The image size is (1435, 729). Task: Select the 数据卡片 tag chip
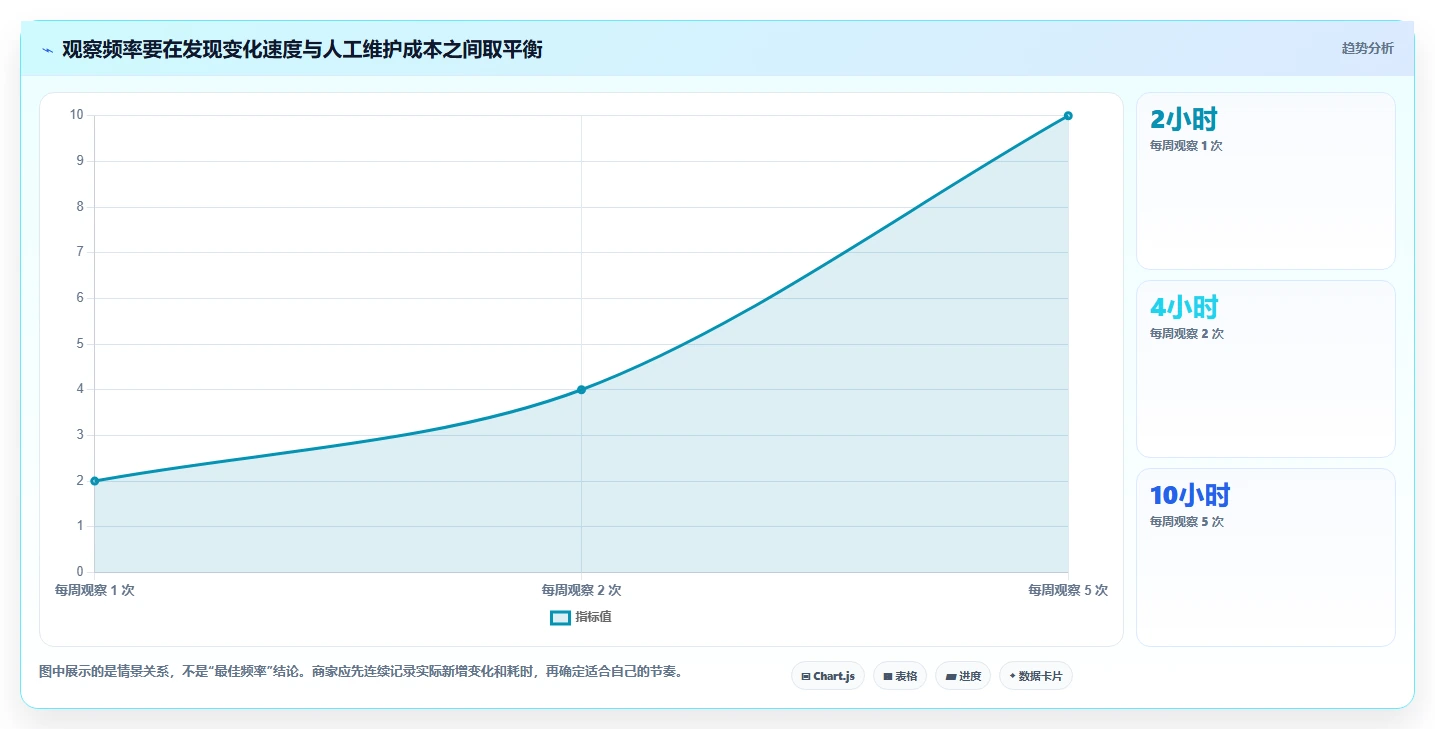coord(1035,676)
